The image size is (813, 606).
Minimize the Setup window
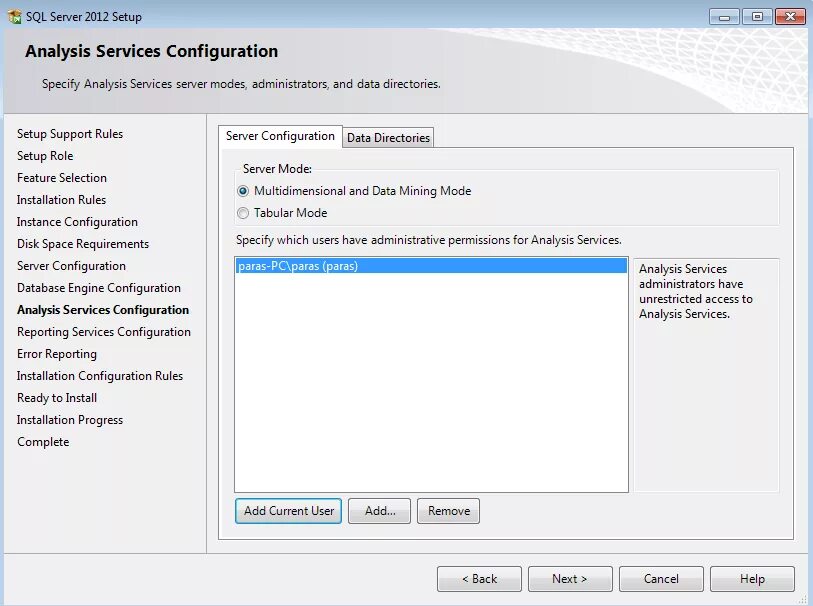[724, 17]
